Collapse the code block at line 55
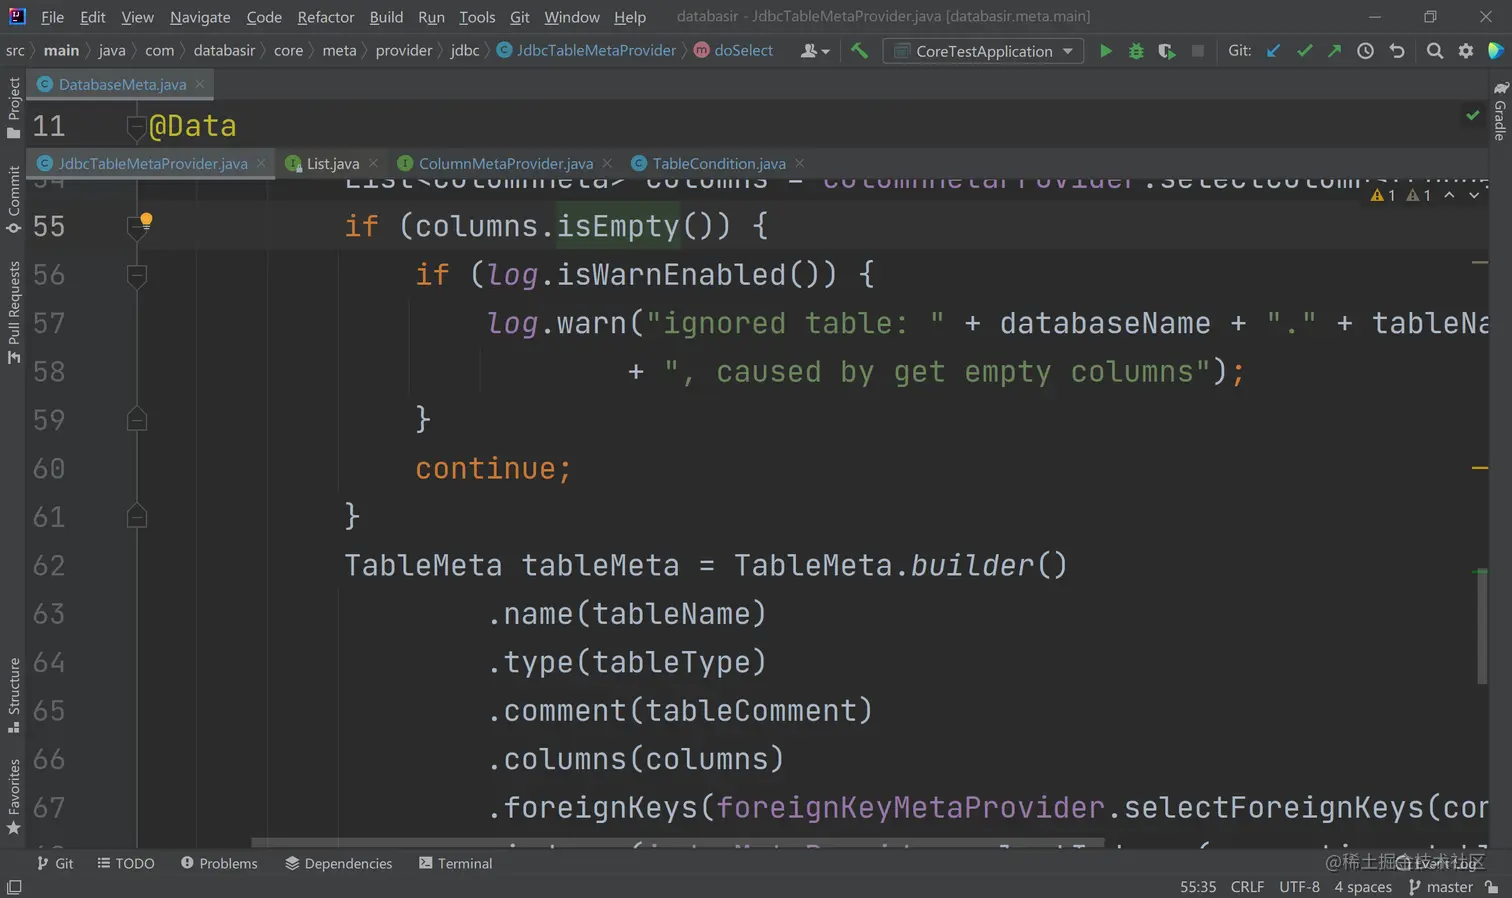Viewport: 1512px width, 898px height. pyautogui.click(x=137, y=229)
